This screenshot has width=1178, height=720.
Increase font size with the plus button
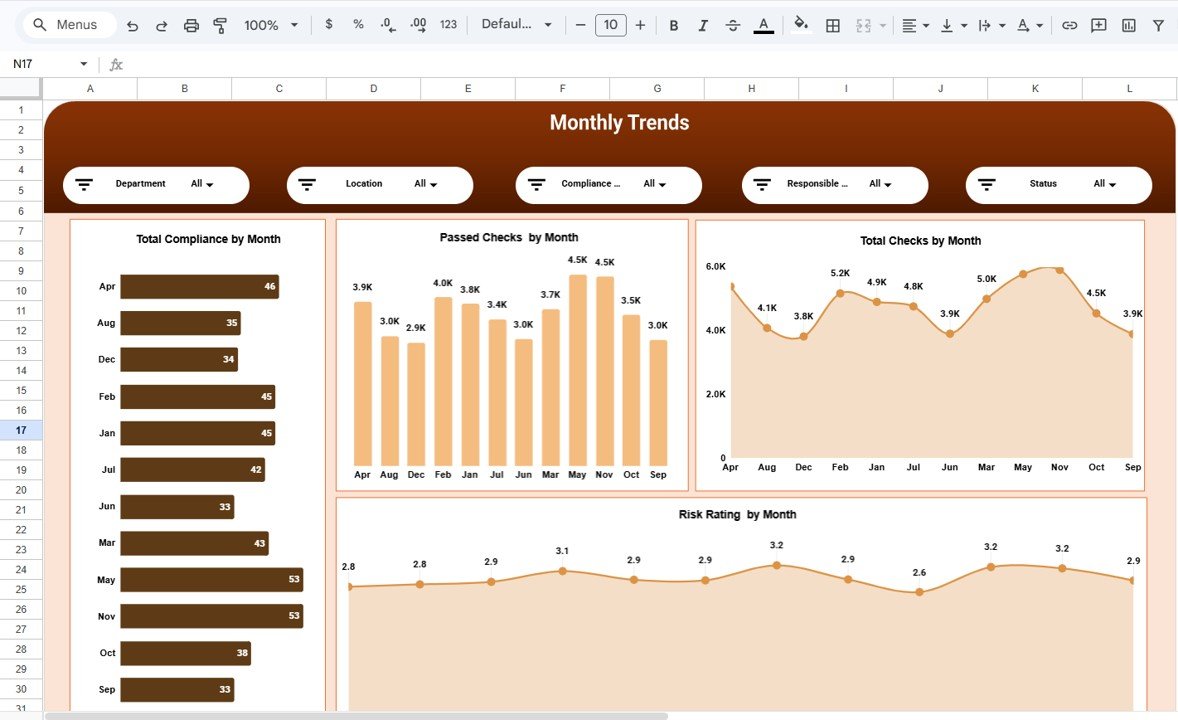[x=640, y=24]
